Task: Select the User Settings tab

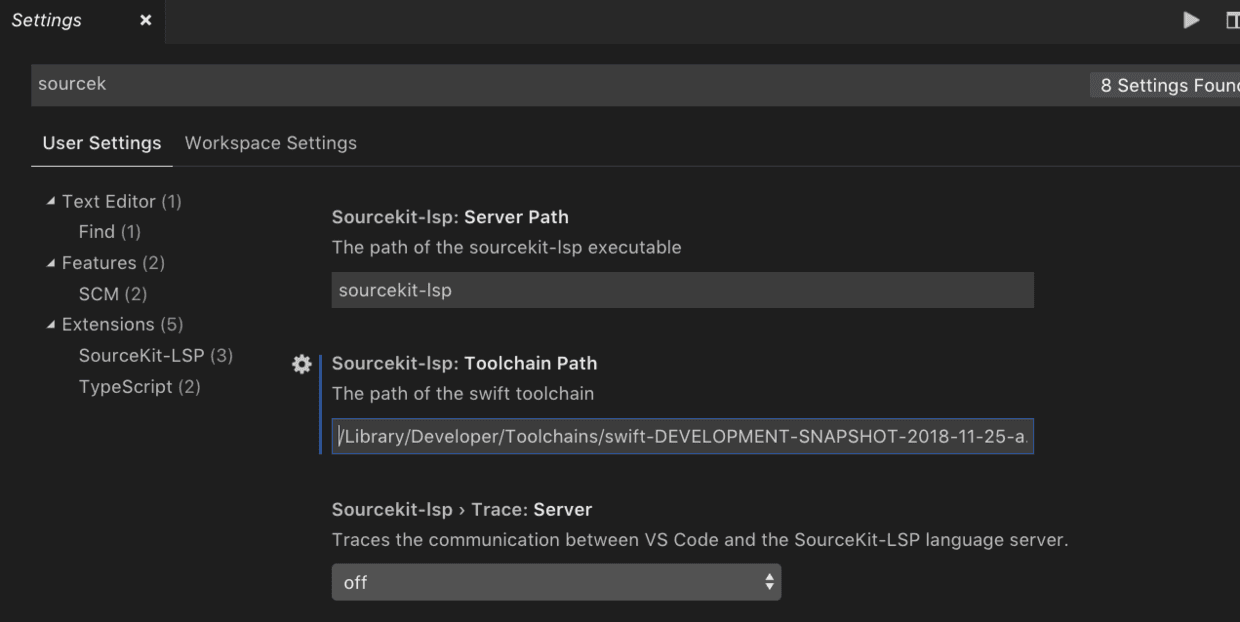Action: pyautogui.click(x=101, y=143)
